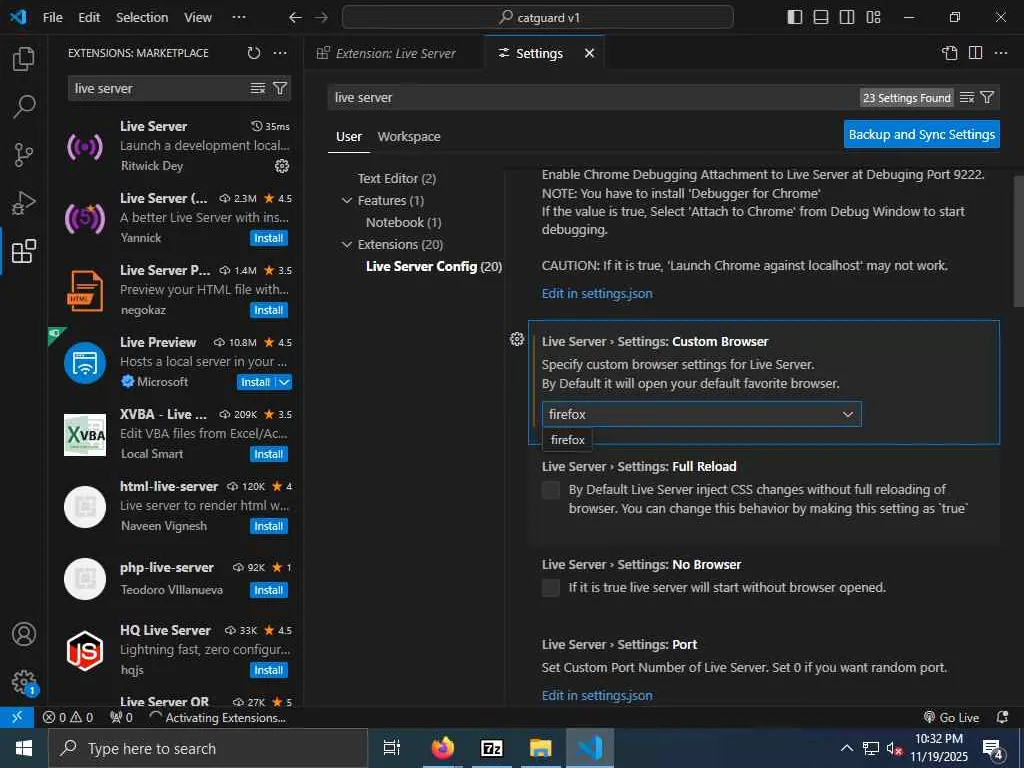Filter extensions with funnel icon
The width and height of the screenshot is (1024, 768).
click(x=280, y=88)
